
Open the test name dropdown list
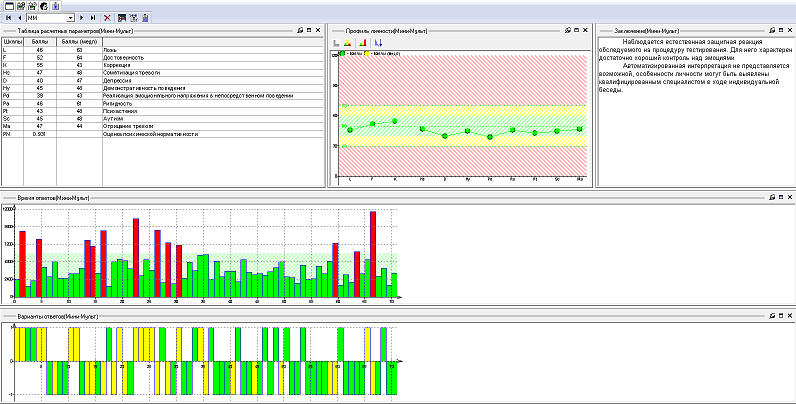(69, 18)
